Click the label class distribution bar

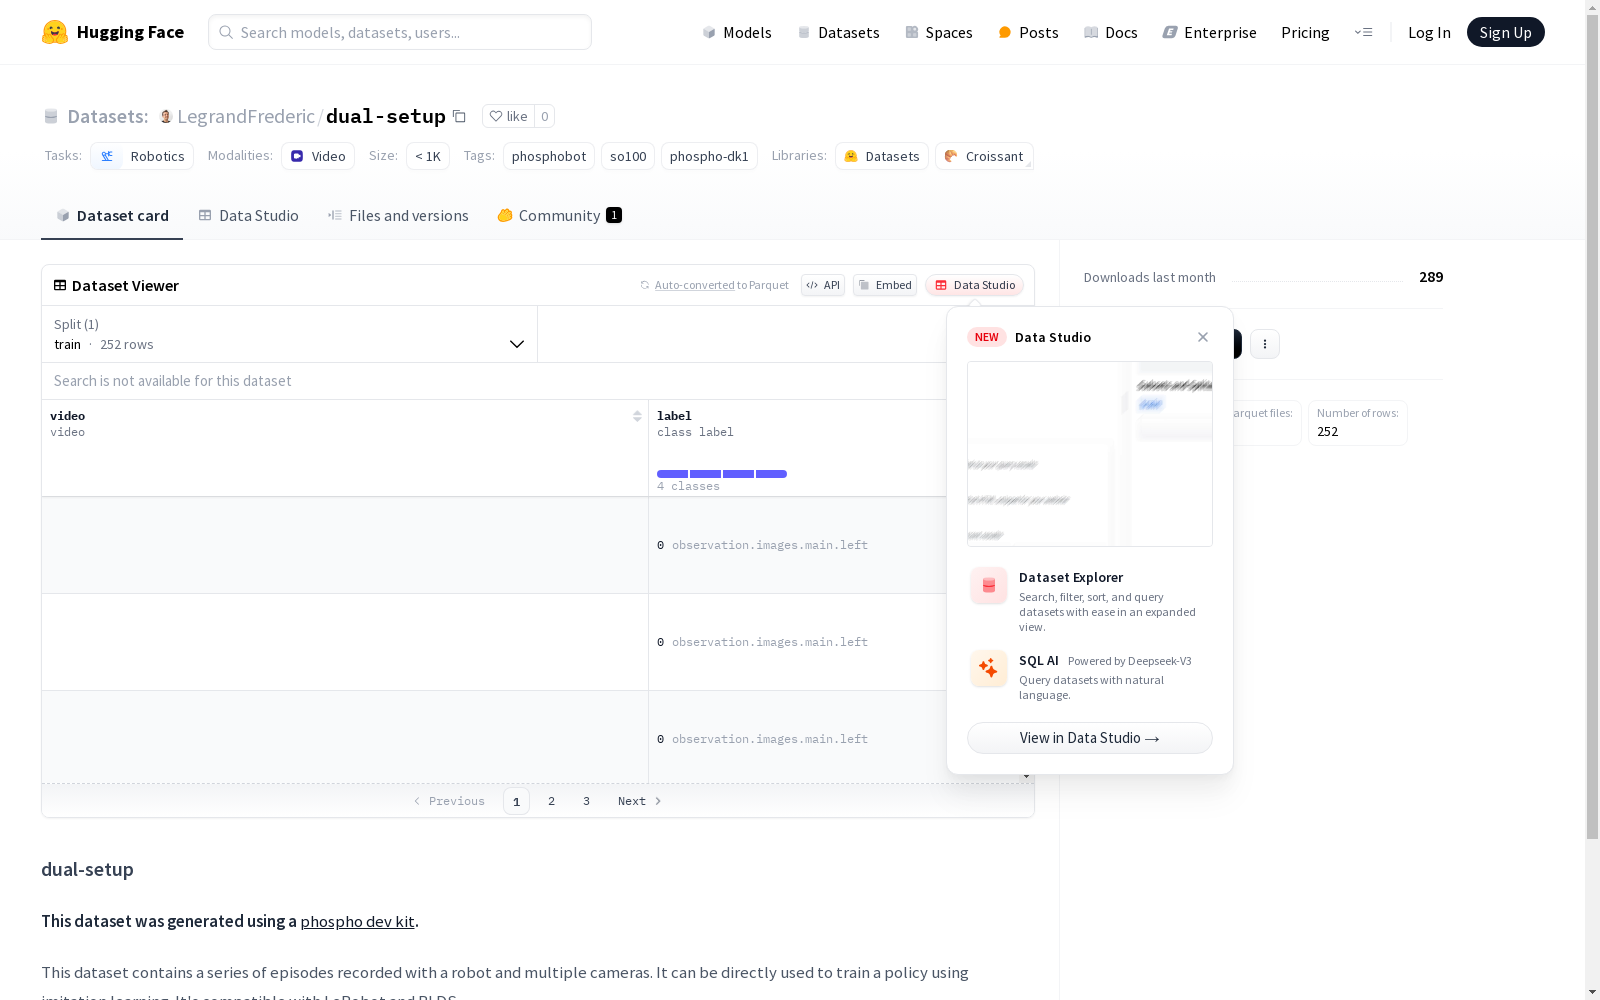722,474
